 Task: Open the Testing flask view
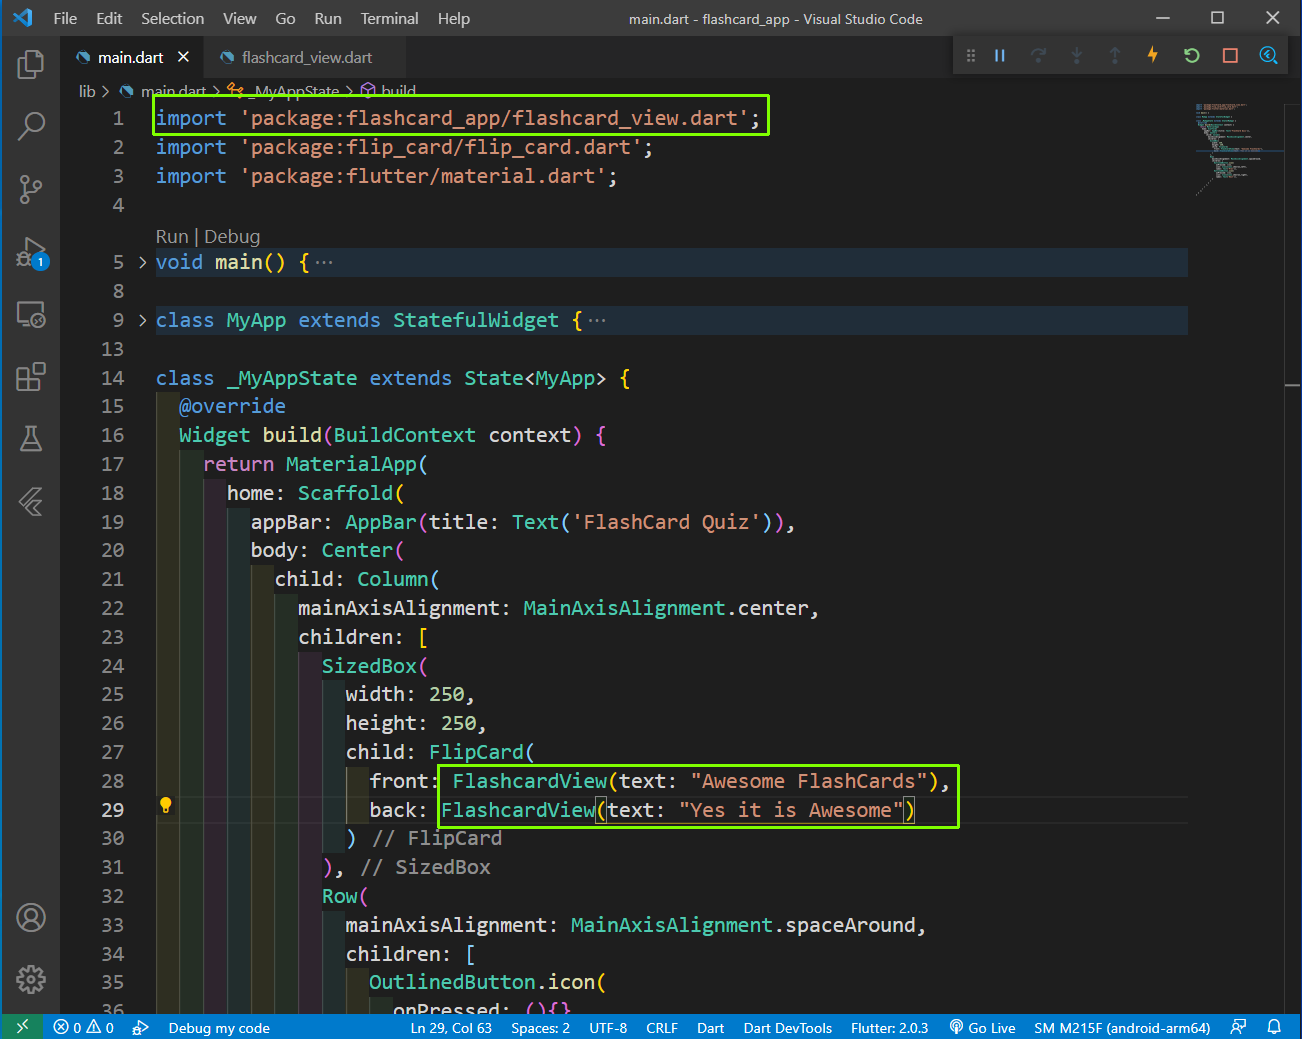coord(31,439)
